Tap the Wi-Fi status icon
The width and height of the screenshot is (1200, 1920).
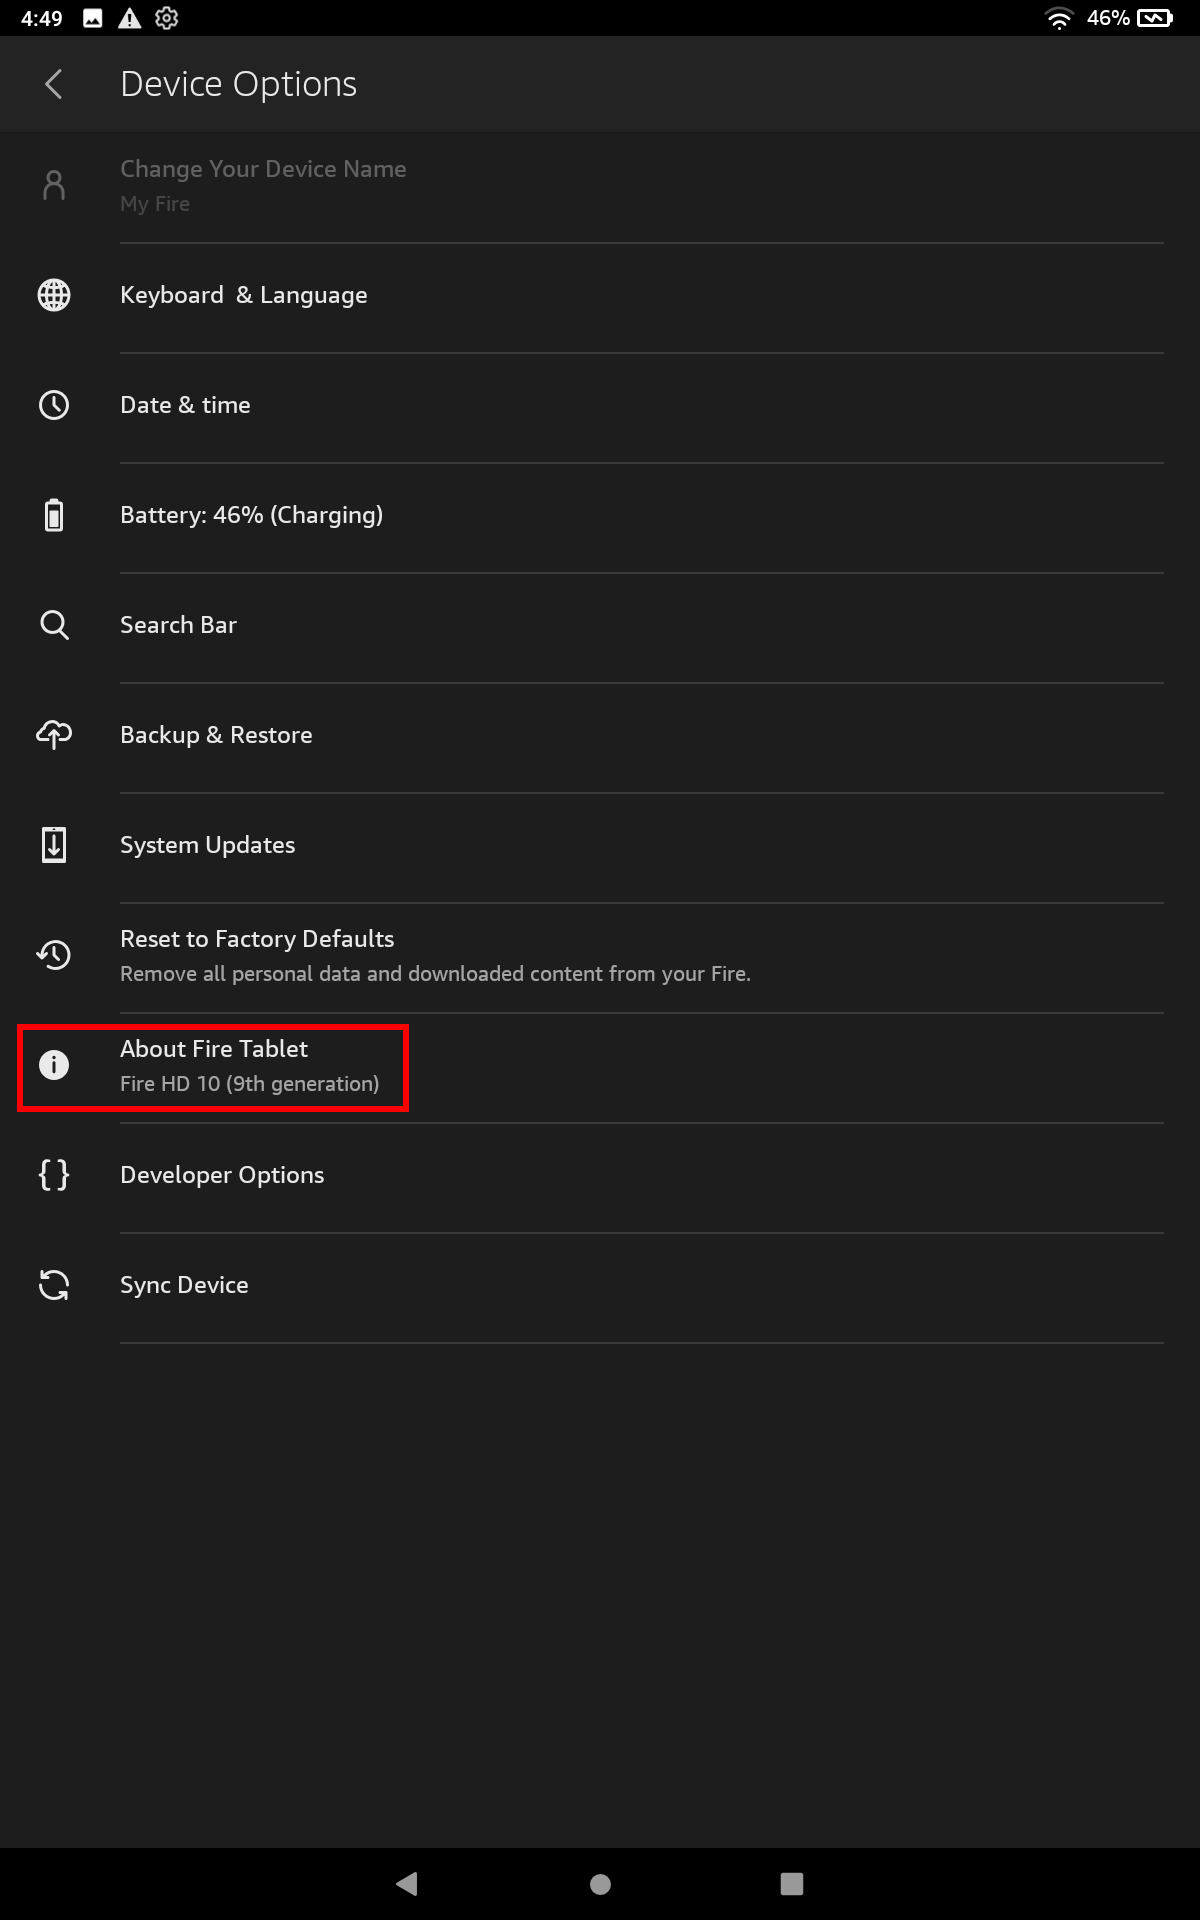[1059, 18]
